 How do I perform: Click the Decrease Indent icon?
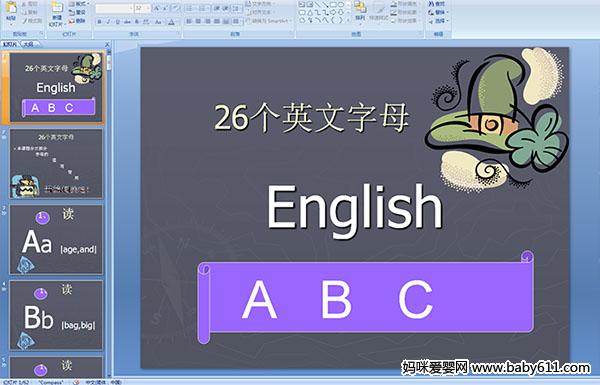[217, 8]
